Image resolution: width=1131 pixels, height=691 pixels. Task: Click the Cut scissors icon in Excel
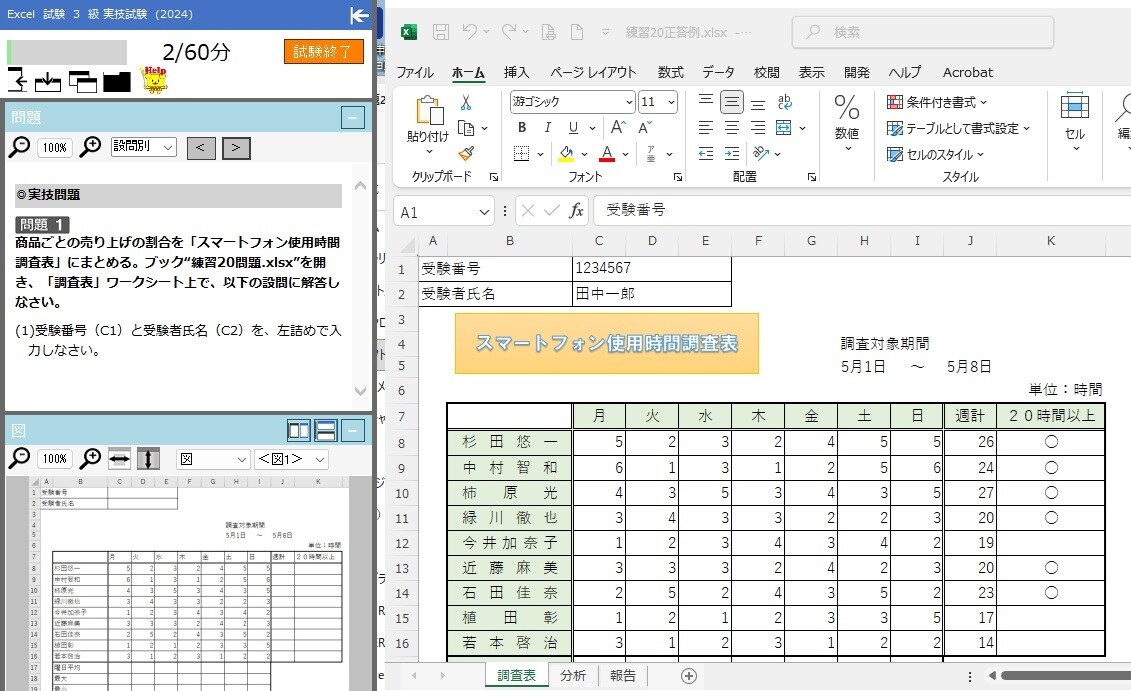coord(466,103)
